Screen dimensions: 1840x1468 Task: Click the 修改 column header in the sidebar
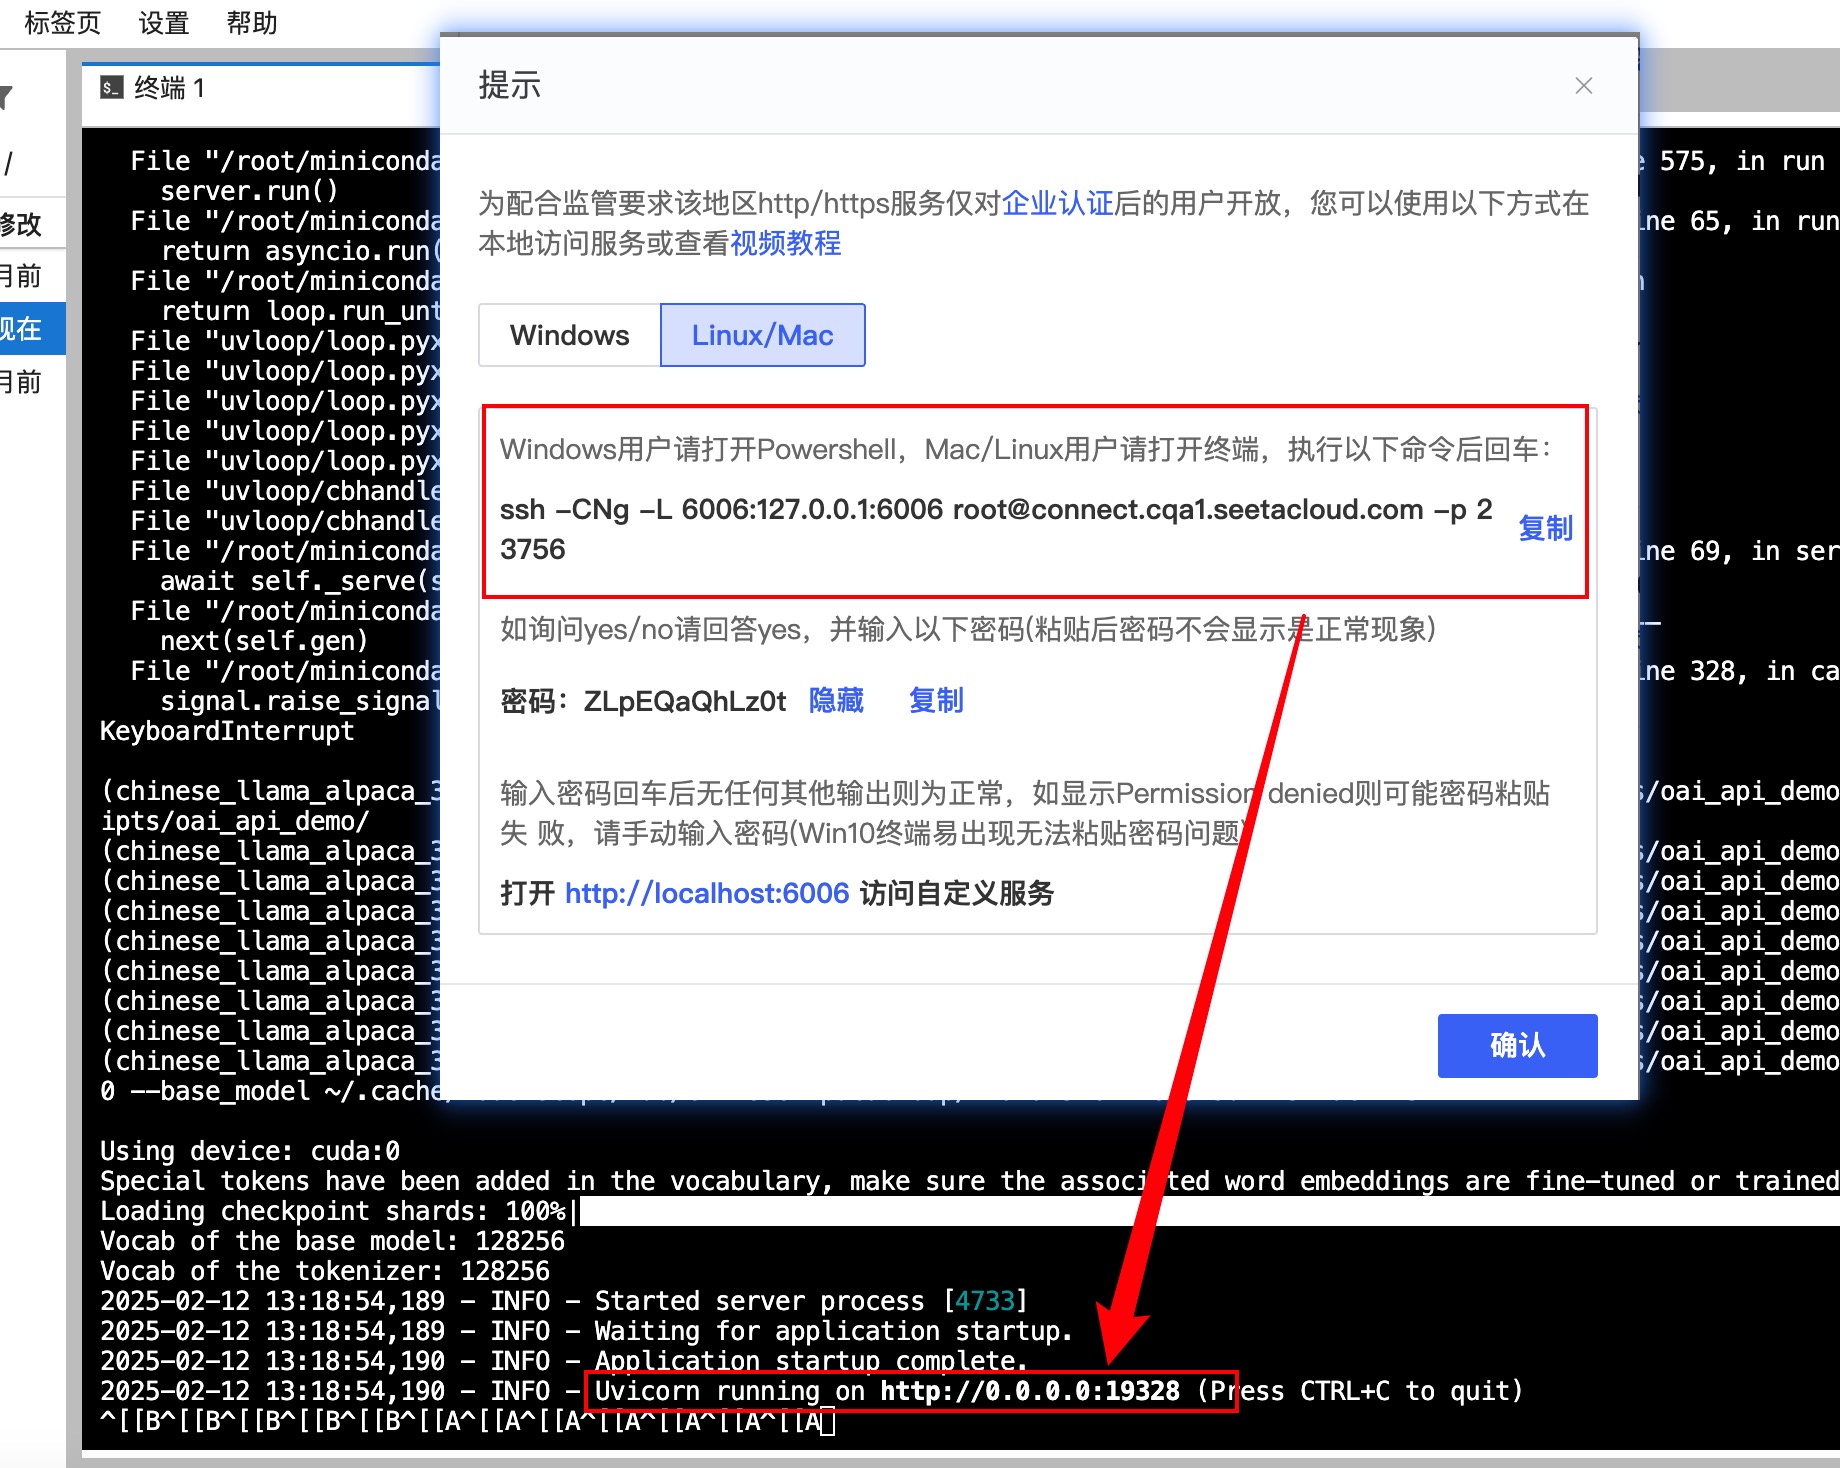[x=22, y=224]
